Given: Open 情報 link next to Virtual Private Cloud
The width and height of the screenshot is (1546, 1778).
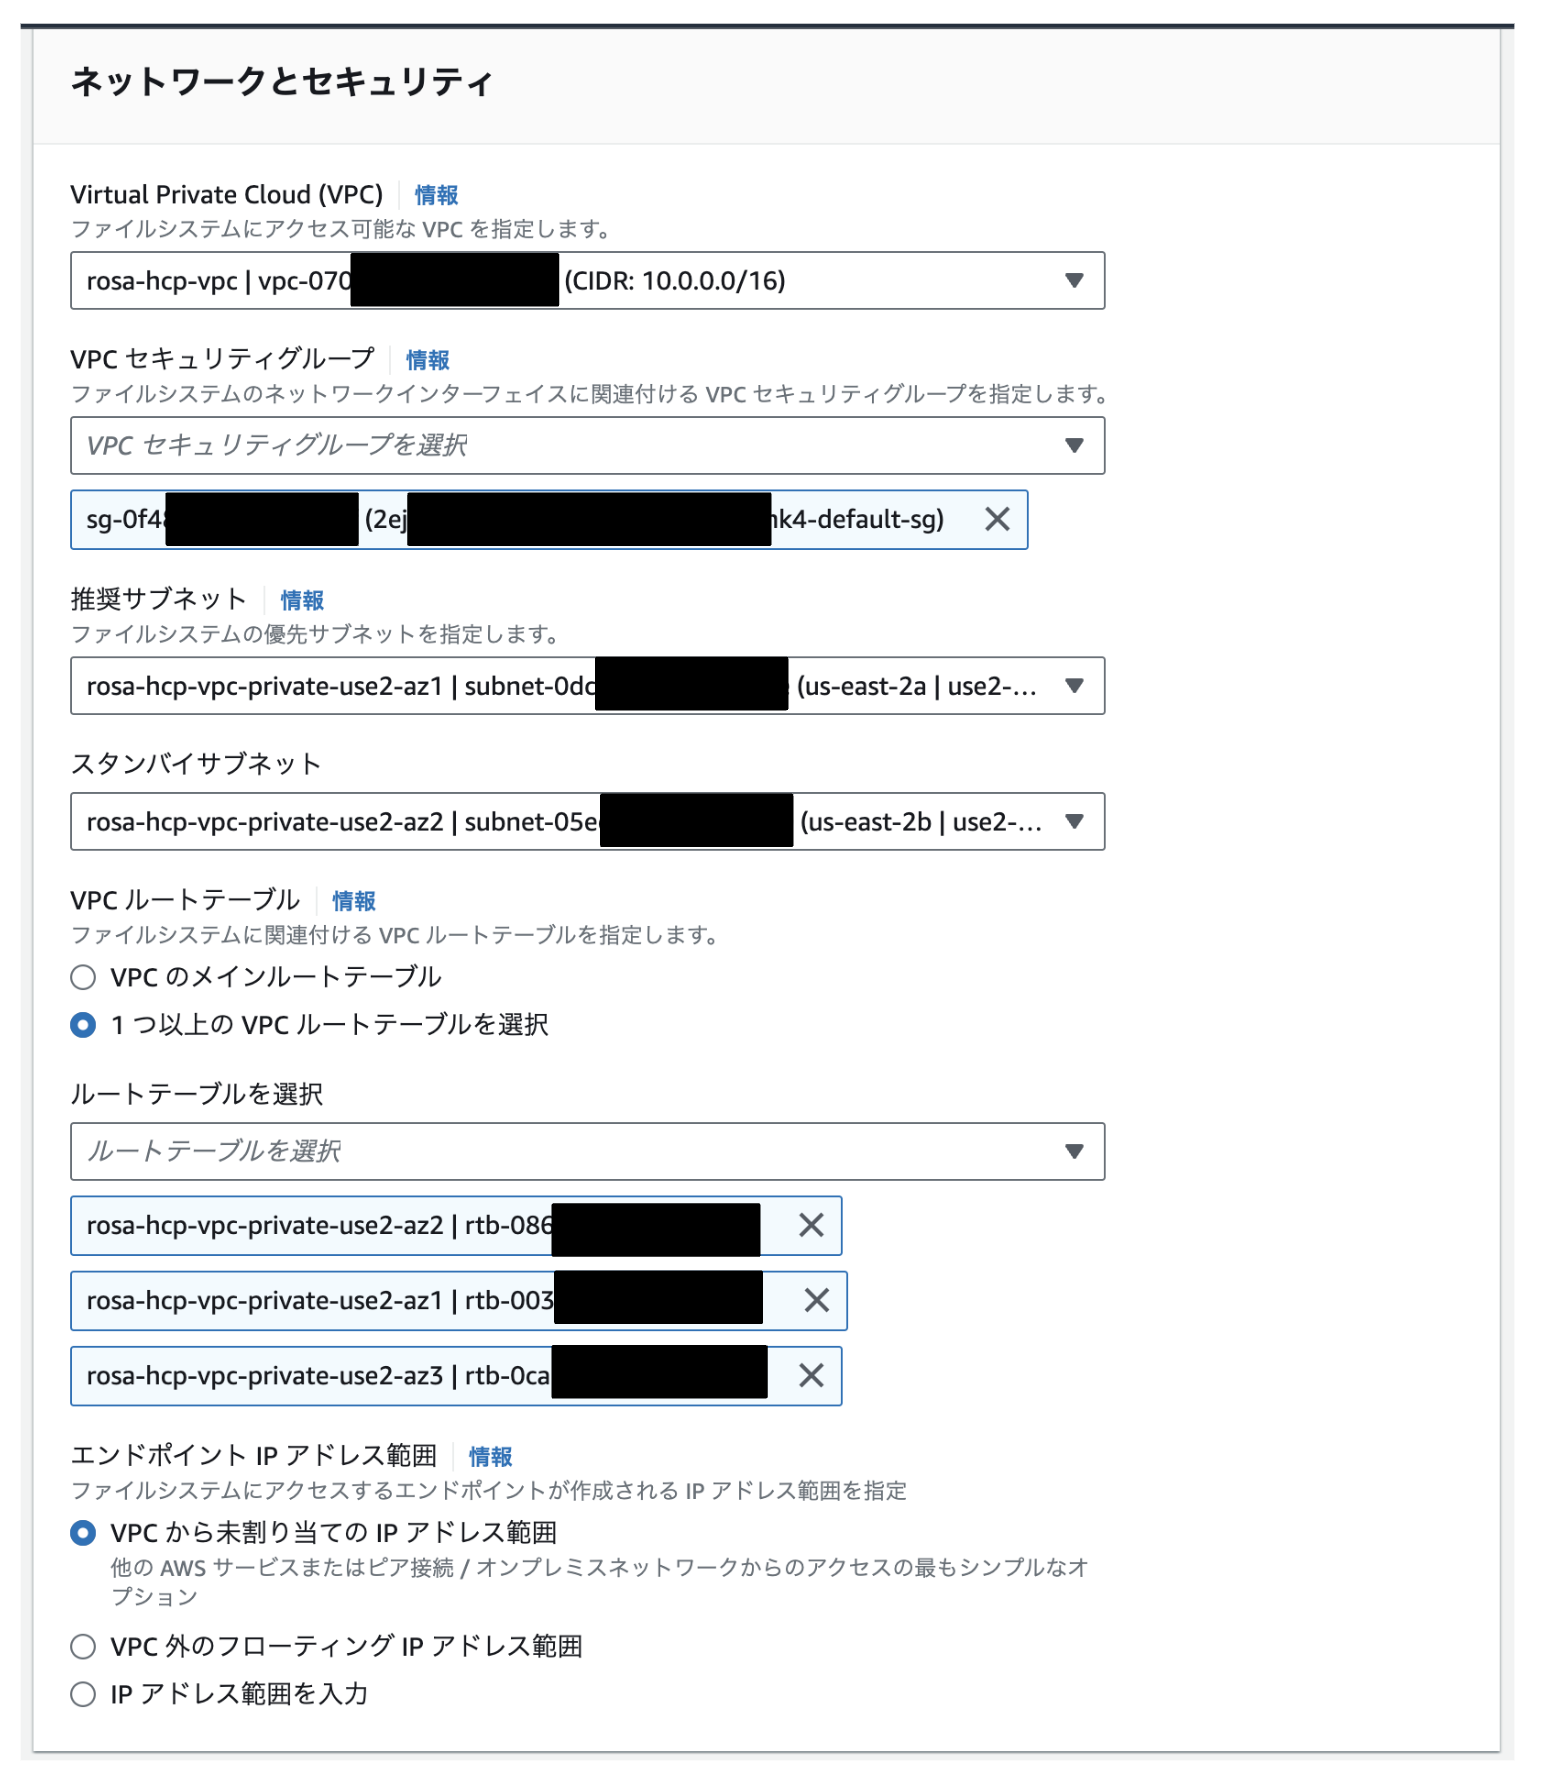Looking at the screenshot, I should pos(436,195).
